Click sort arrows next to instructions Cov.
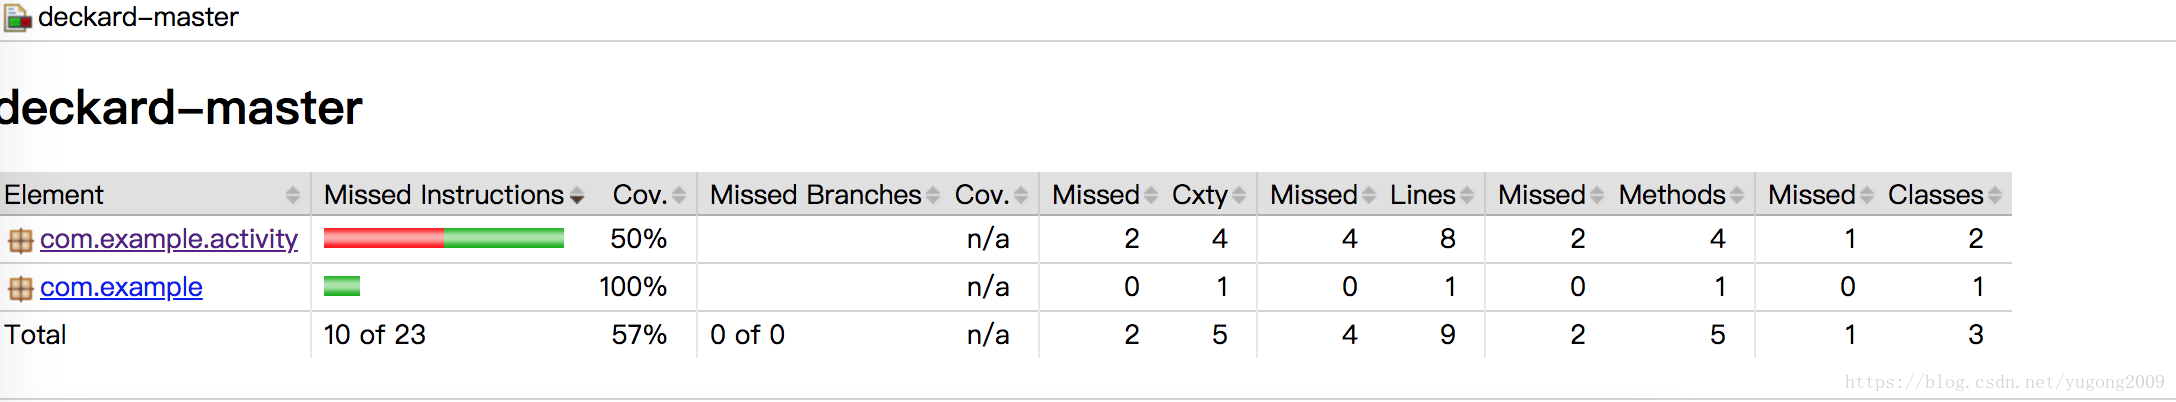The width and height of the screenshot is (2176, 402). (679, 195)
